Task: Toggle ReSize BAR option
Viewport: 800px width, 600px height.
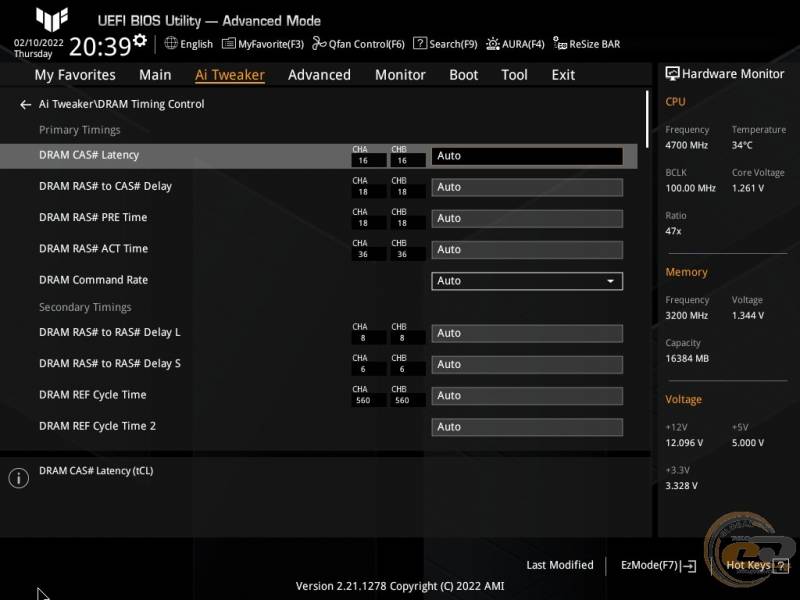Action: [587, 44]
